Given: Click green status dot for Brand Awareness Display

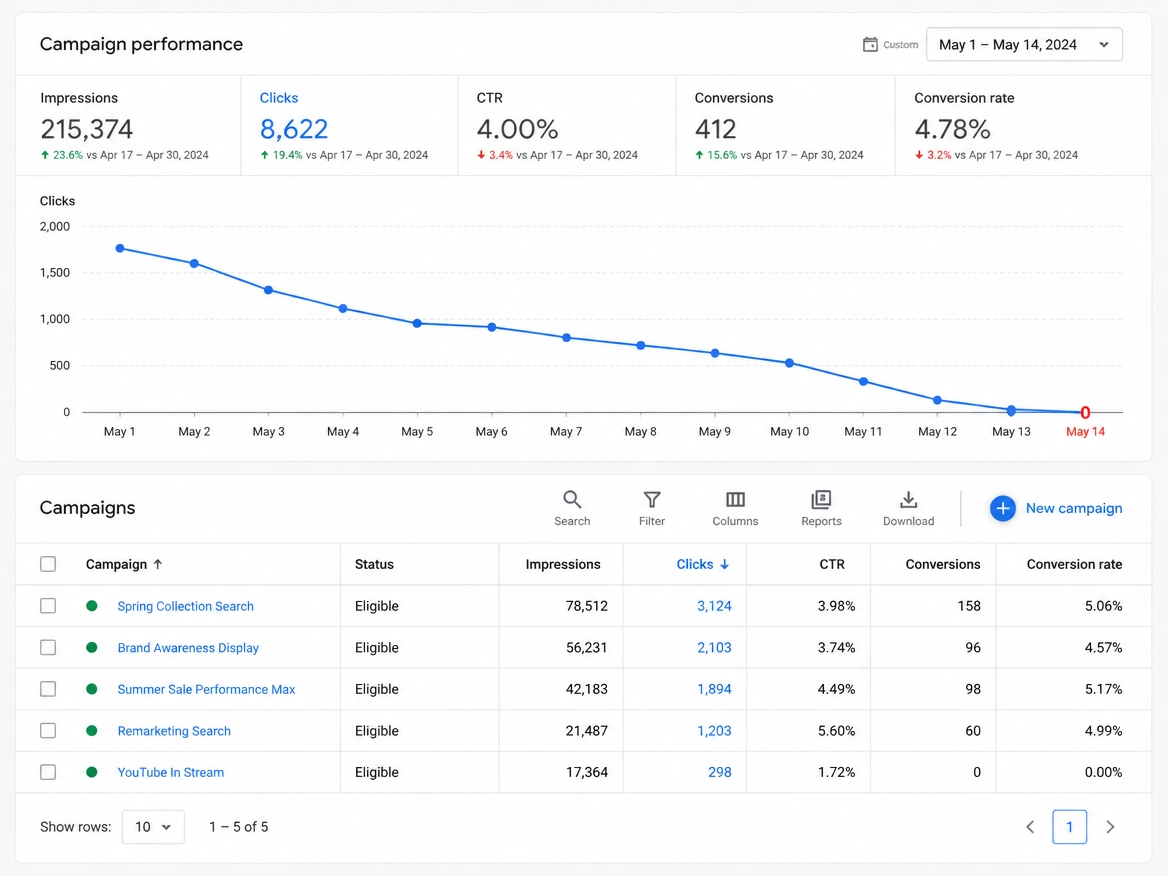Looking at the screenshot, I should 92,647.
